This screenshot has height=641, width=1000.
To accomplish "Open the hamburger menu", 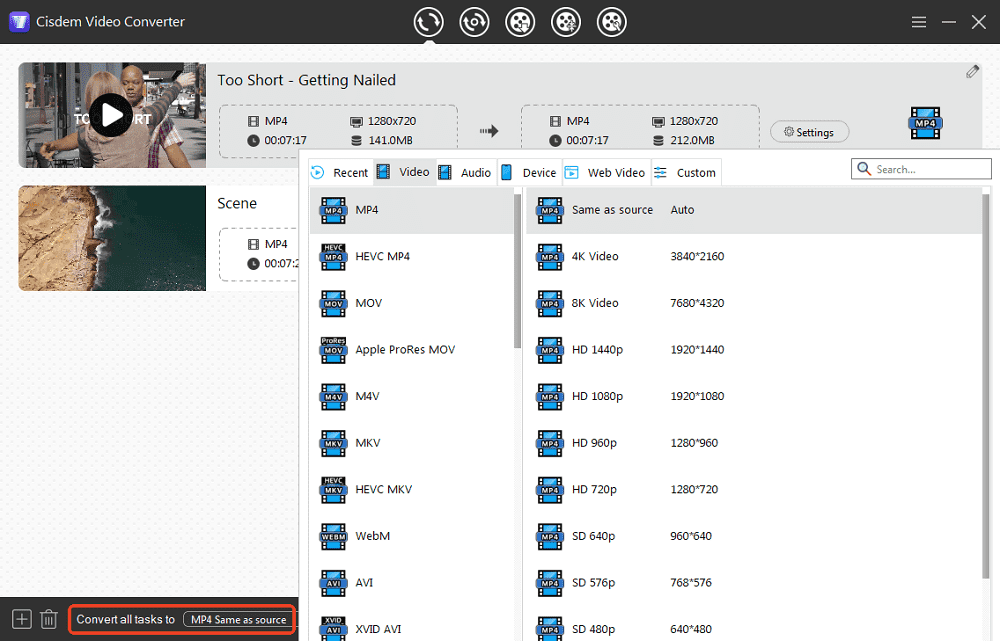I will click(918, 22).
